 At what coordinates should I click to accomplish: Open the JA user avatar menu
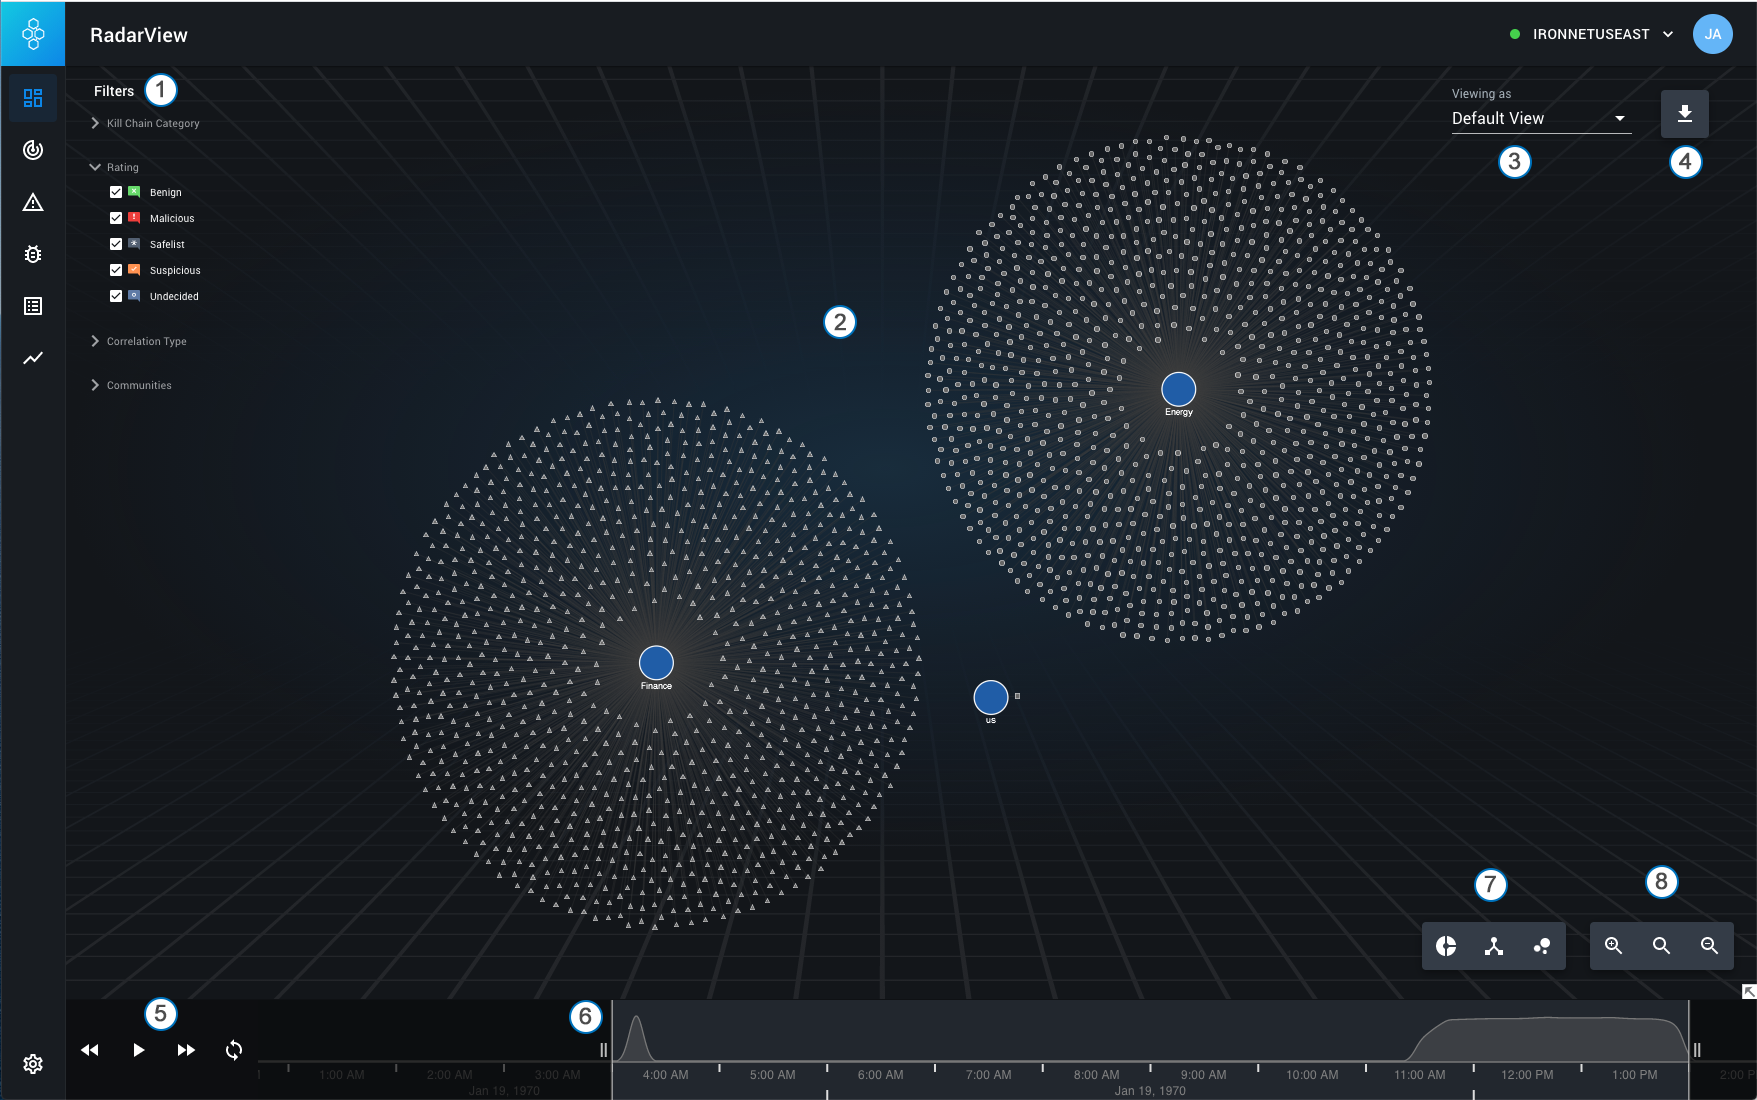click(1712, 34)
